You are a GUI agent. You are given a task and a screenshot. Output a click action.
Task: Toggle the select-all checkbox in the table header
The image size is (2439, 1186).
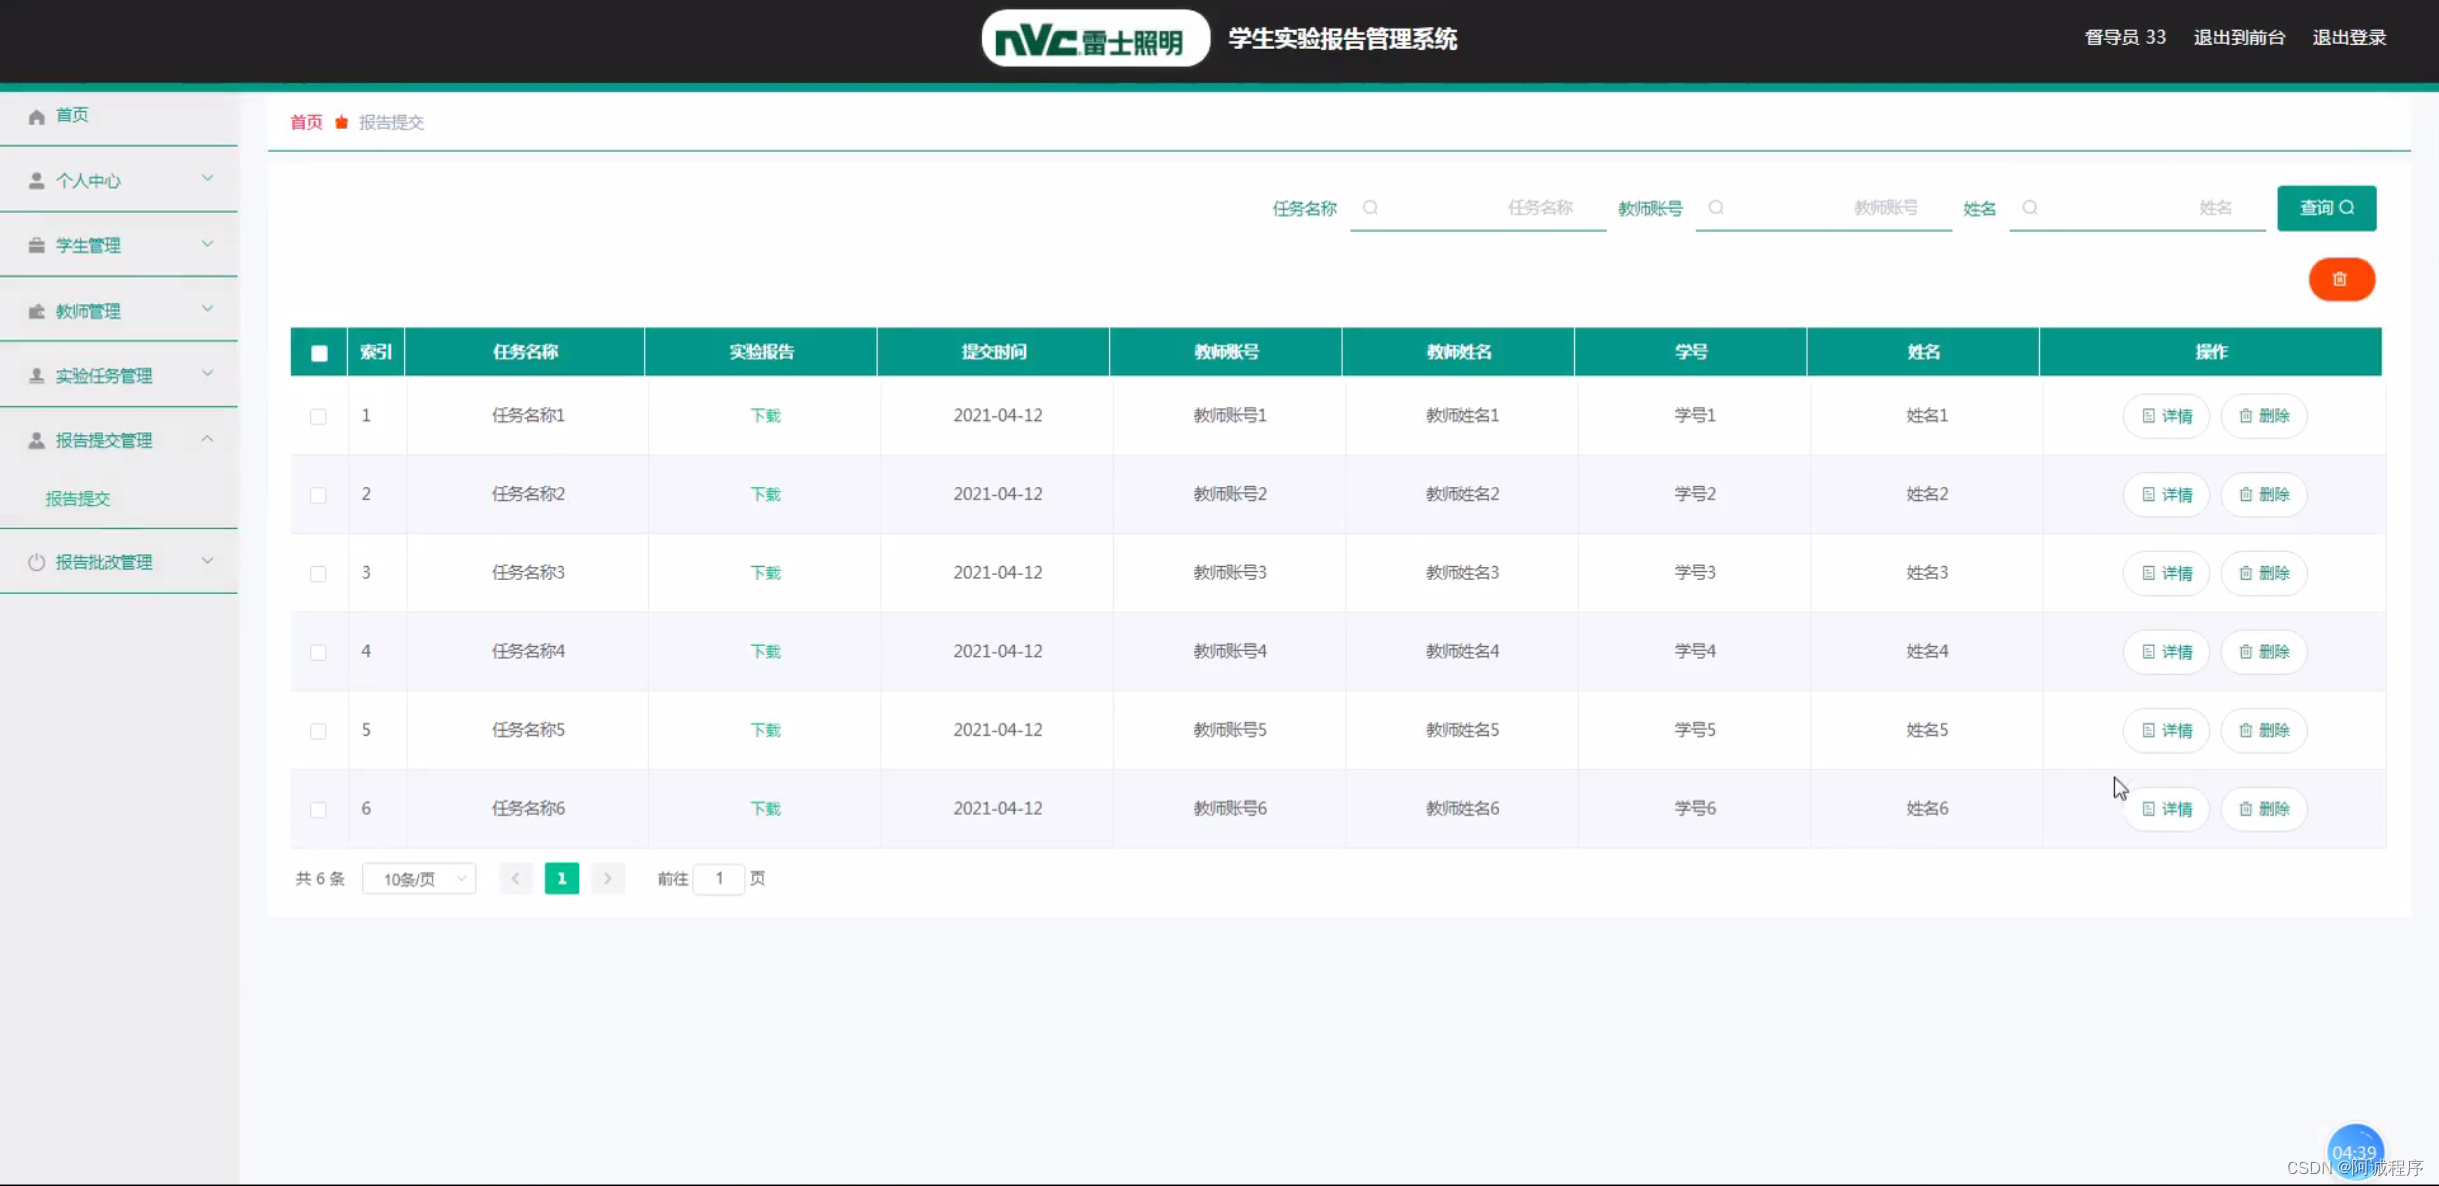319,353
